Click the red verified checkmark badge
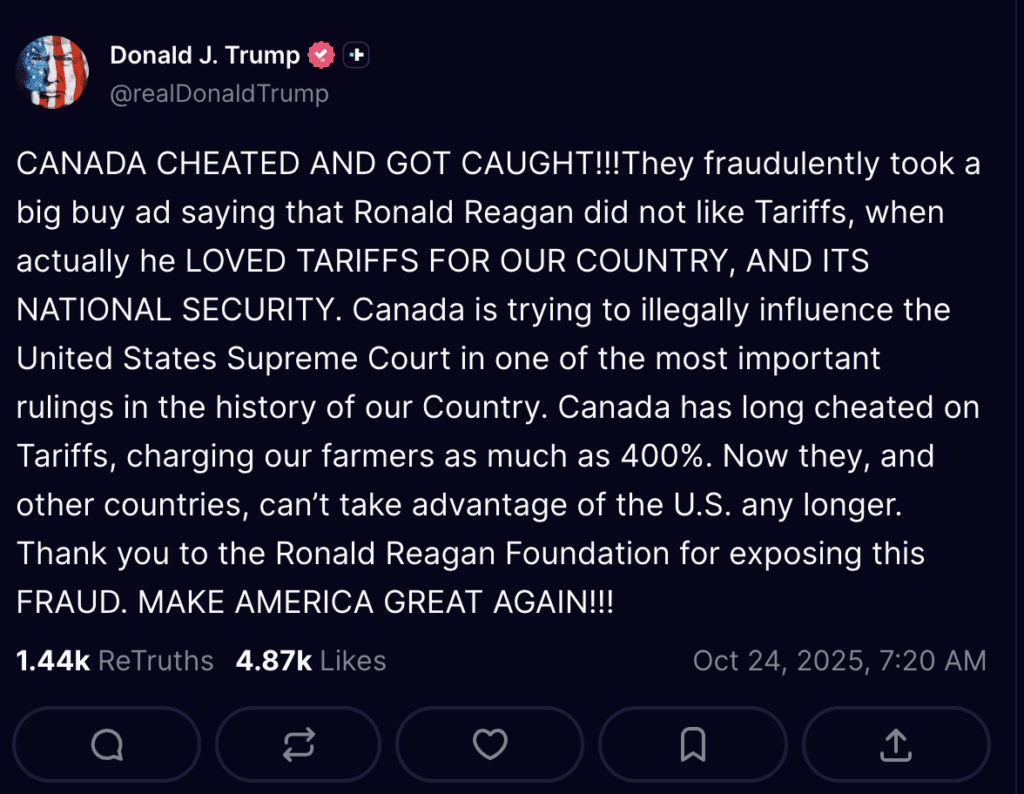The height and width of the screenshot is (794, 1024). point(321,56)
